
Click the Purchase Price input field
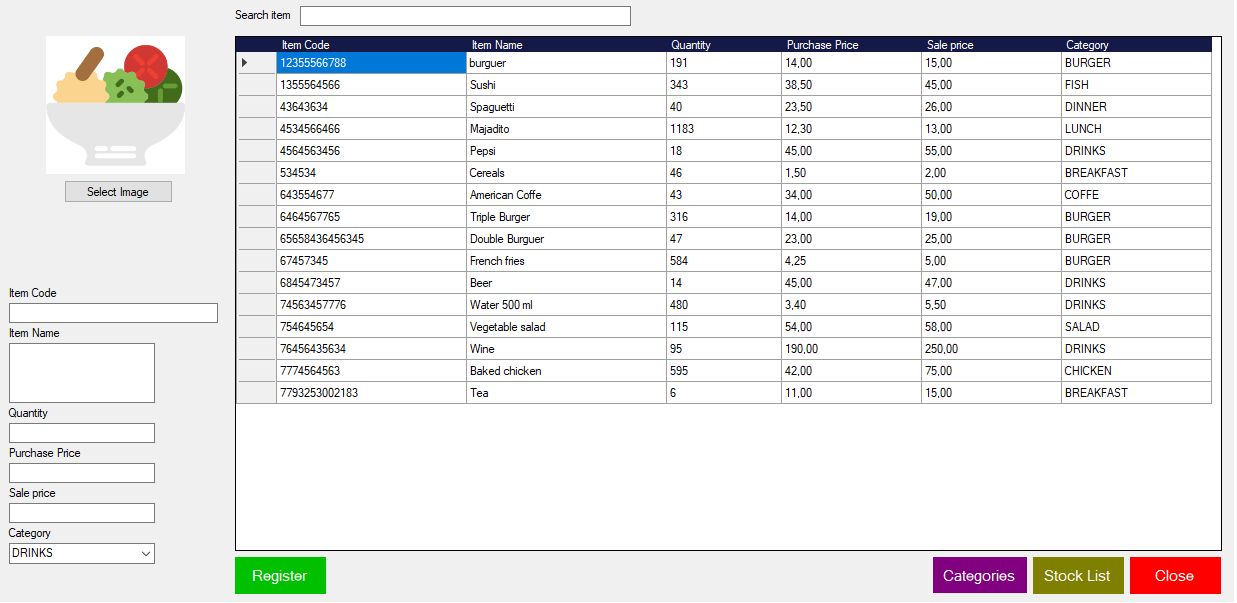(x=82, y=473)
